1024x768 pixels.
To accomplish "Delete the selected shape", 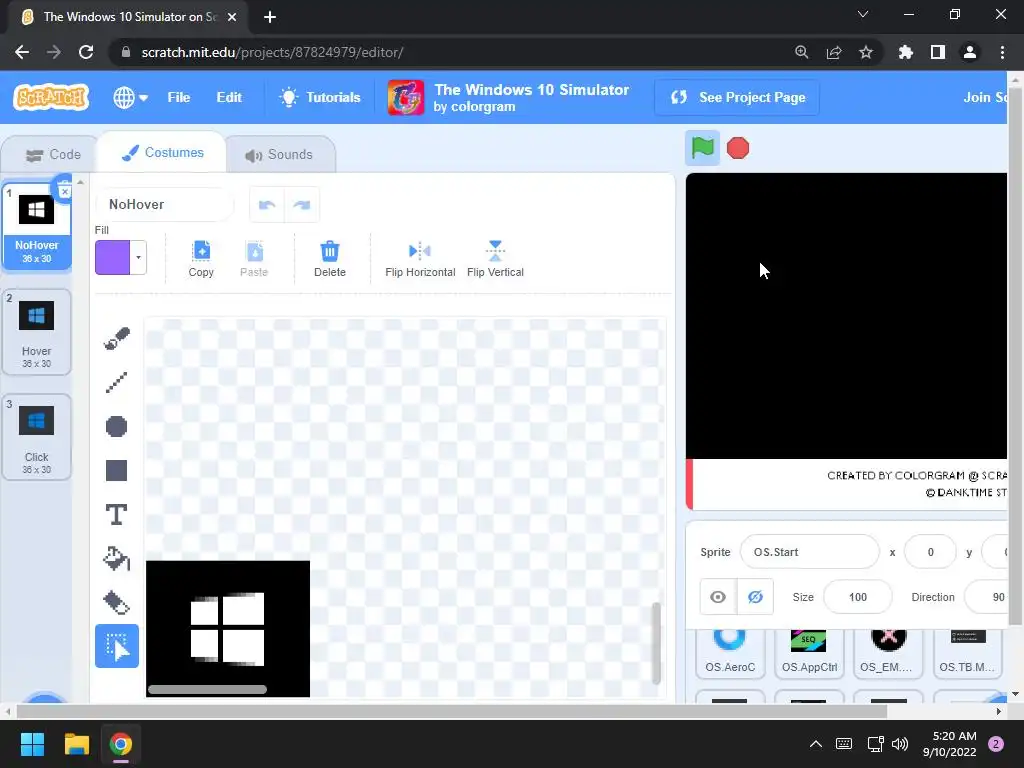I will click(x=330, y=259).
